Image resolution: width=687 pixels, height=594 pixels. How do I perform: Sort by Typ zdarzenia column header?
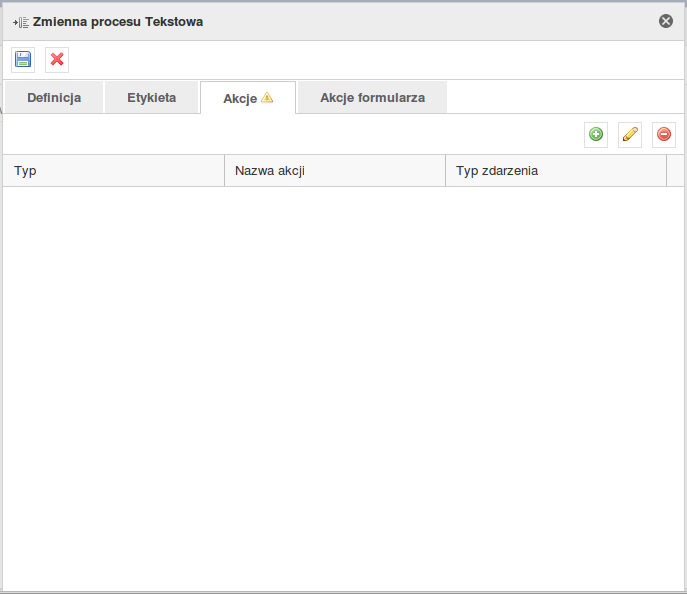pos(556,171)
